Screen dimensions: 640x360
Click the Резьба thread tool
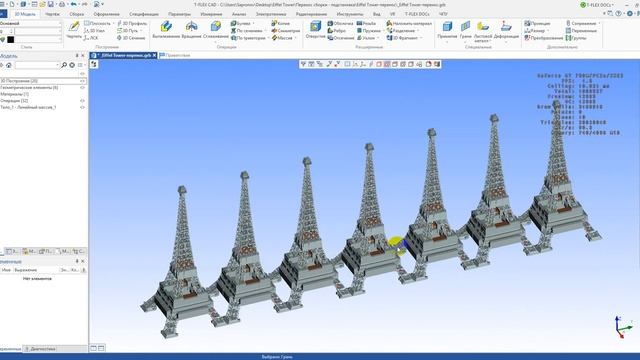pos(366,24)
